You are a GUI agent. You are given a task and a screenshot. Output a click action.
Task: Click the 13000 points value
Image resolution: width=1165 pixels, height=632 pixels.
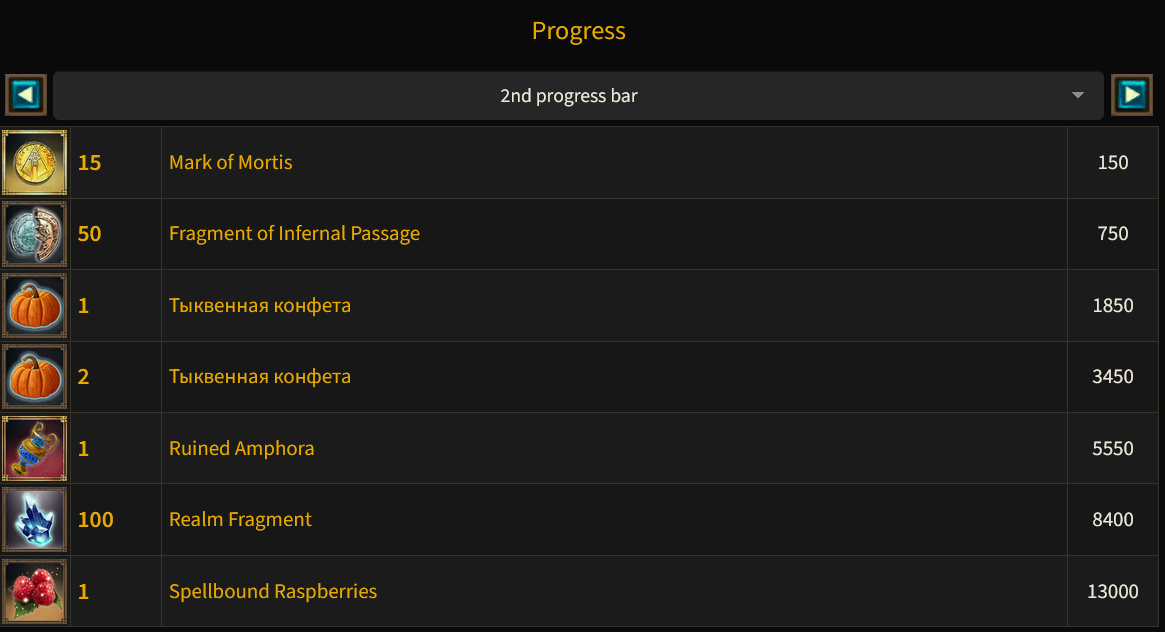[x=1112, y=591]
